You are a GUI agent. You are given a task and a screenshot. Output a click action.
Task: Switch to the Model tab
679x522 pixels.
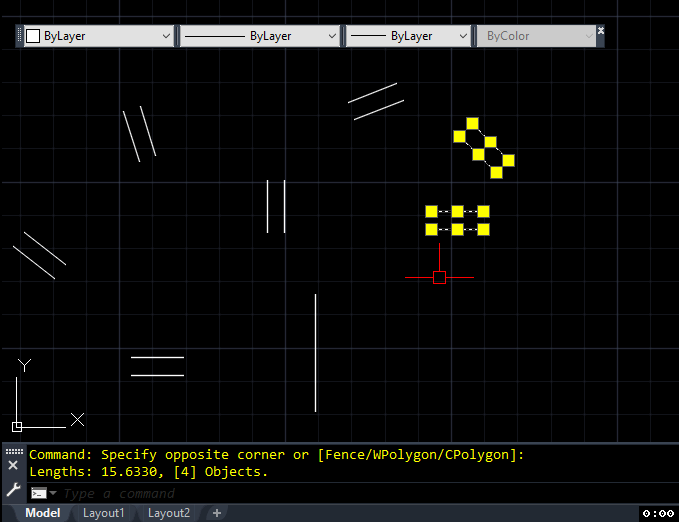(42, 513)
